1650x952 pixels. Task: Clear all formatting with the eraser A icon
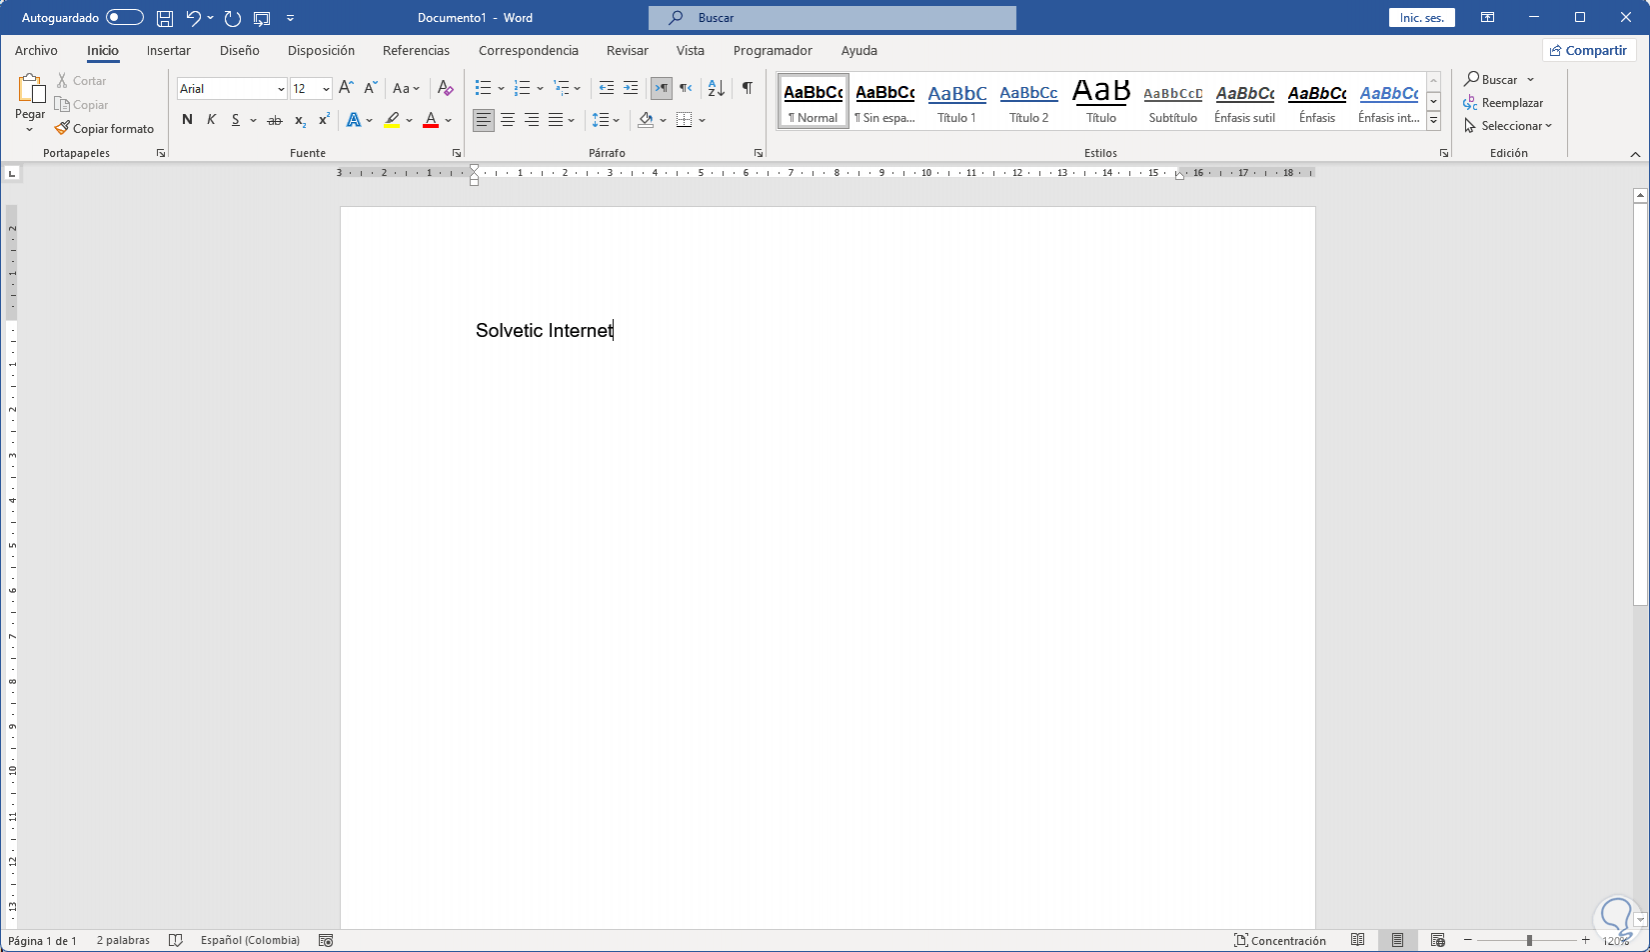coord(446,88)
